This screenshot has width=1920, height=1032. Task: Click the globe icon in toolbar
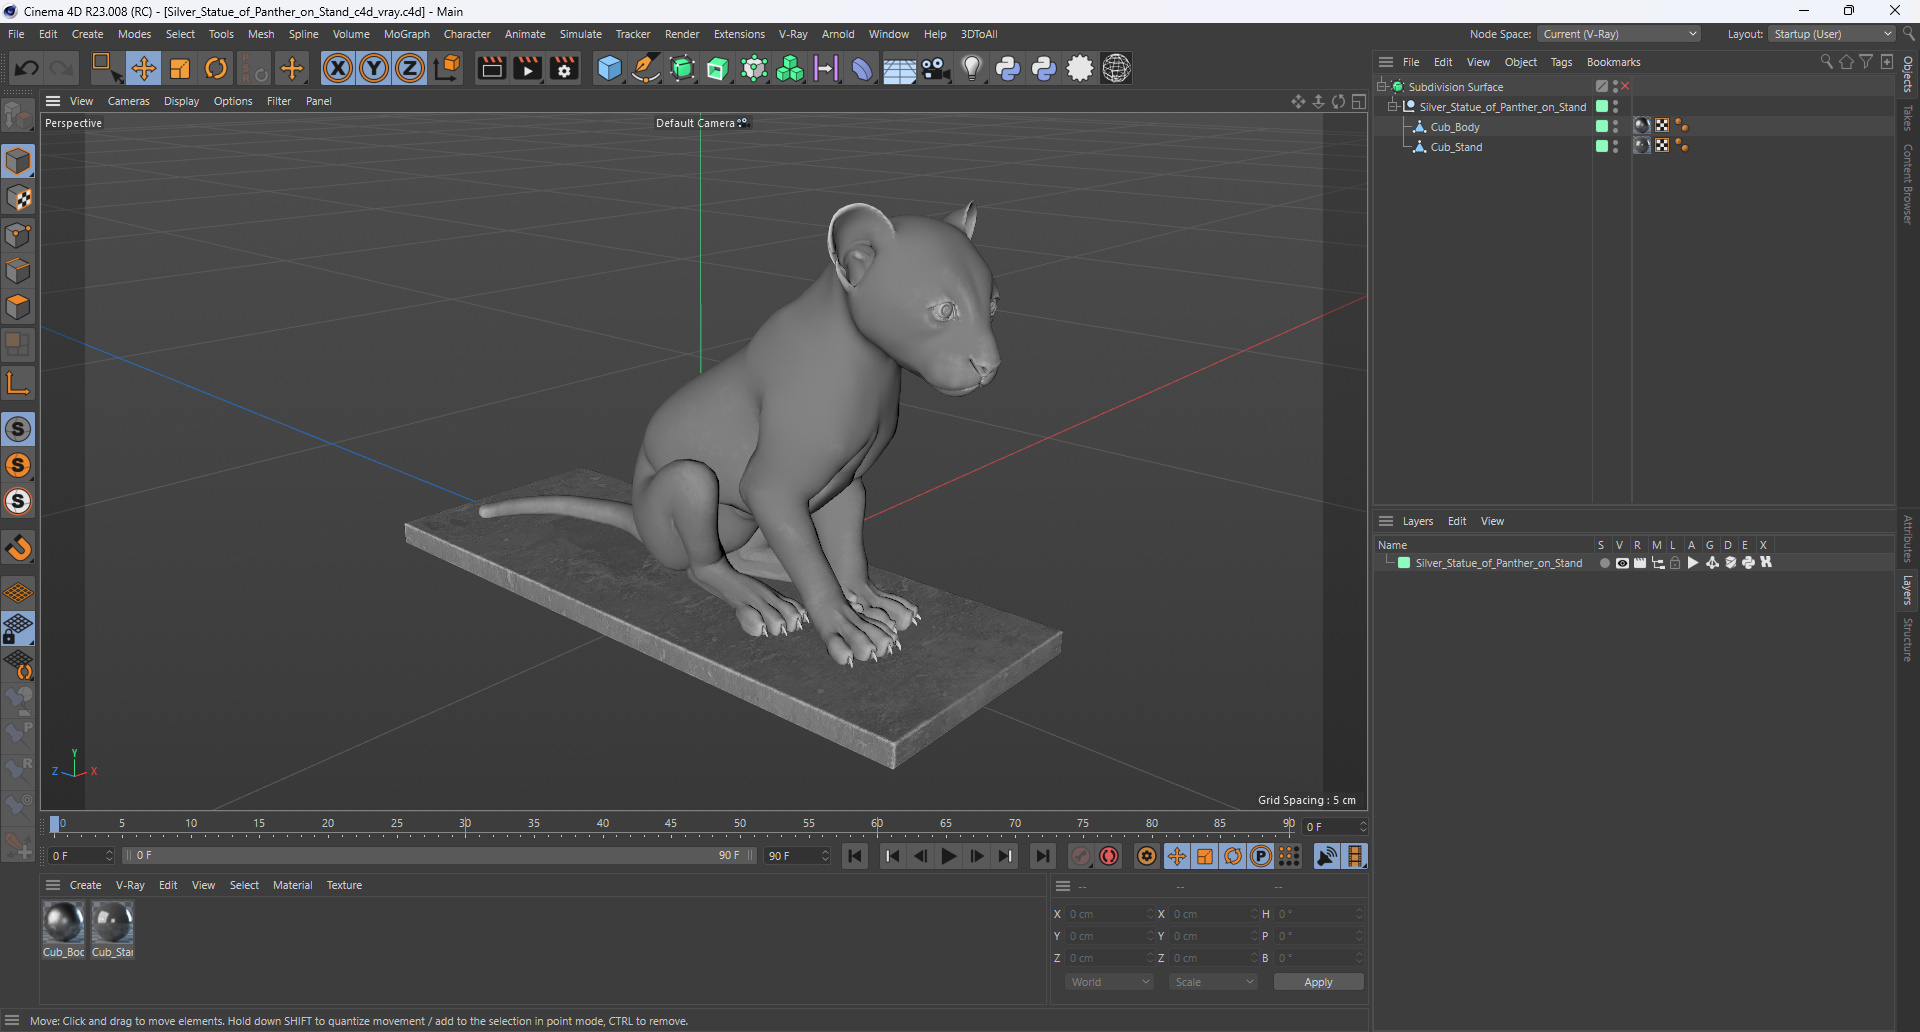[x=1116, y=68]
